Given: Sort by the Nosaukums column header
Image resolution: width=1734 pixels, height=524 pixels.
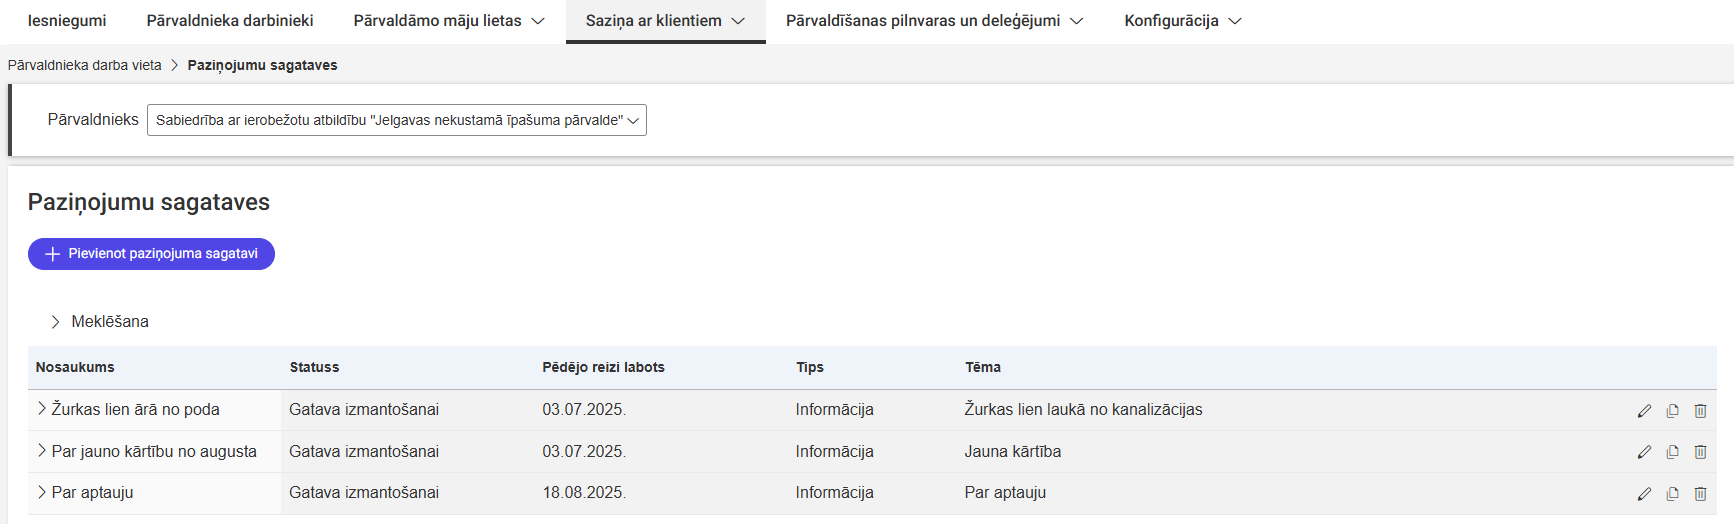Looking at the screenshot, I should pyautogui.click(x=75, y=367).
